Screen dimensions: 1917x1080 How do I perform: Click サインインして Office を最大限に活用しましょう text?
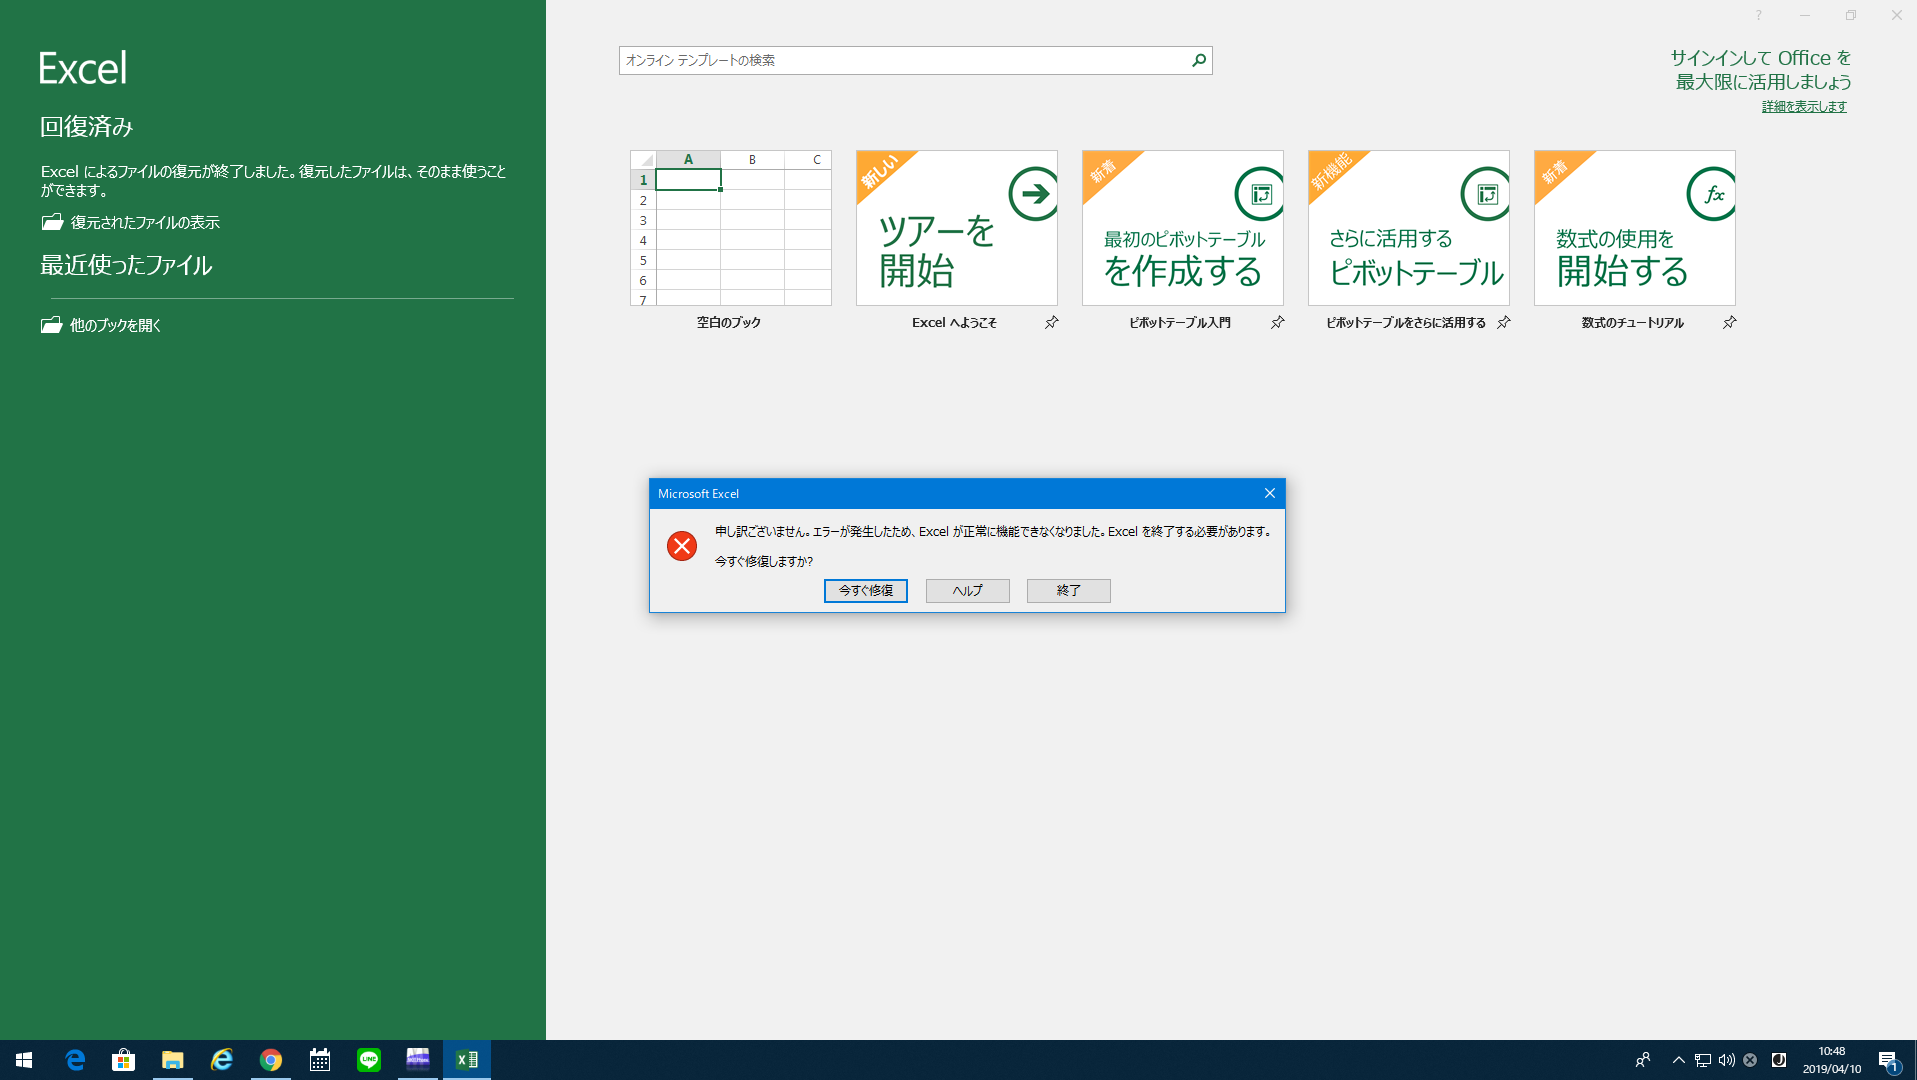1761,70
